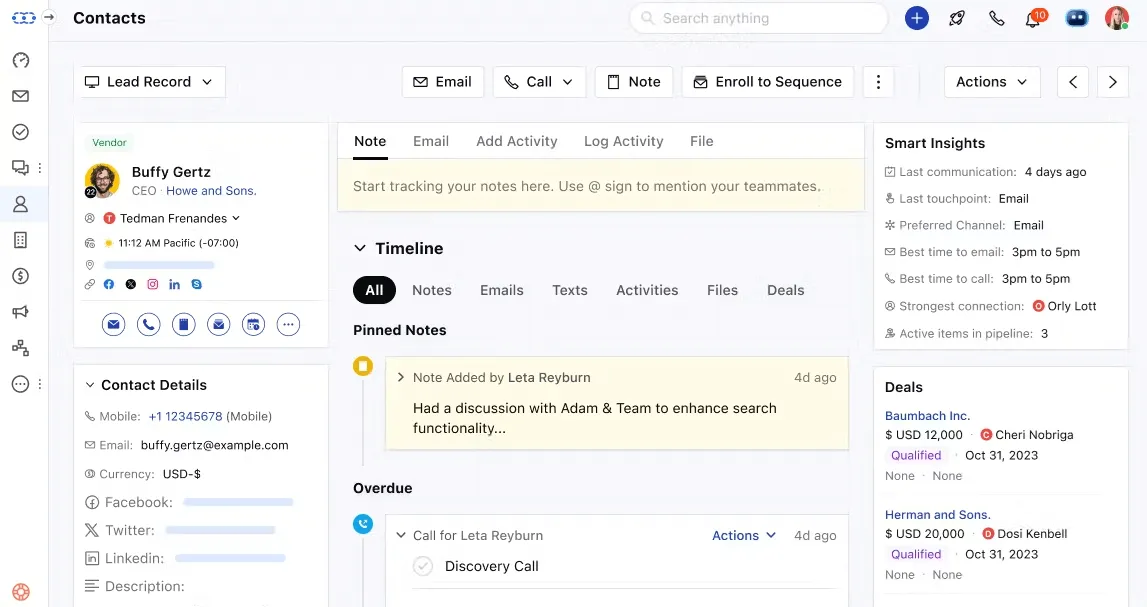Open the Skype icon on contact card
Viewport: 1147px width, 607px height.
[x=197, y=284]
